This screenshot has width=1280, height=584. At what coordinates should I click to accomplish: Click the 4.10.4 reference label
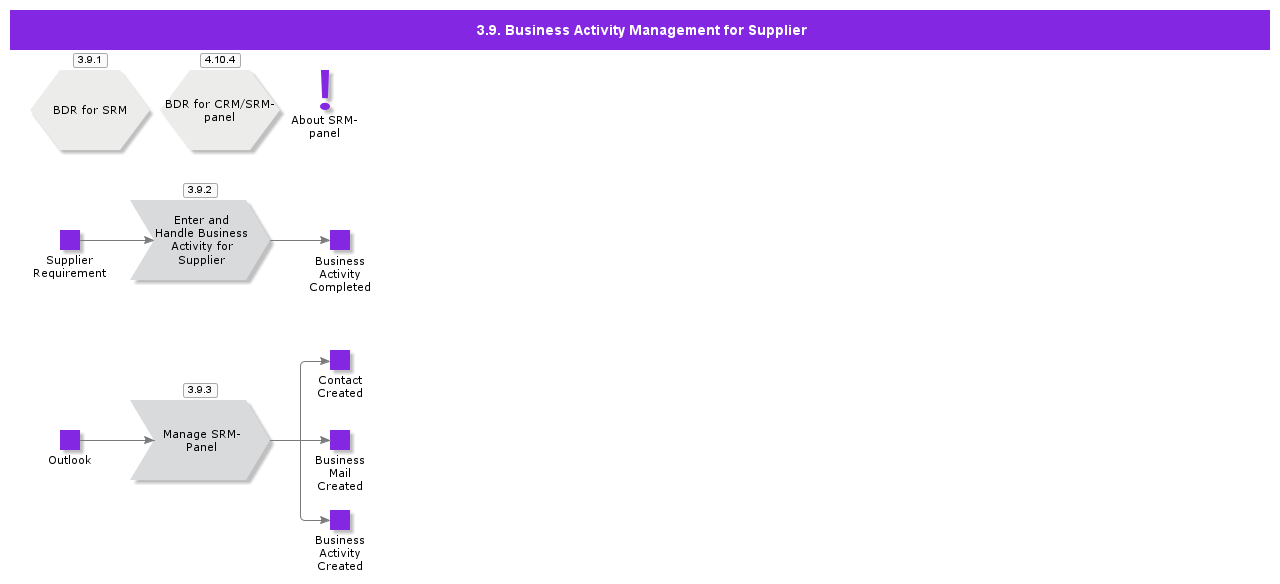(219, 60)
